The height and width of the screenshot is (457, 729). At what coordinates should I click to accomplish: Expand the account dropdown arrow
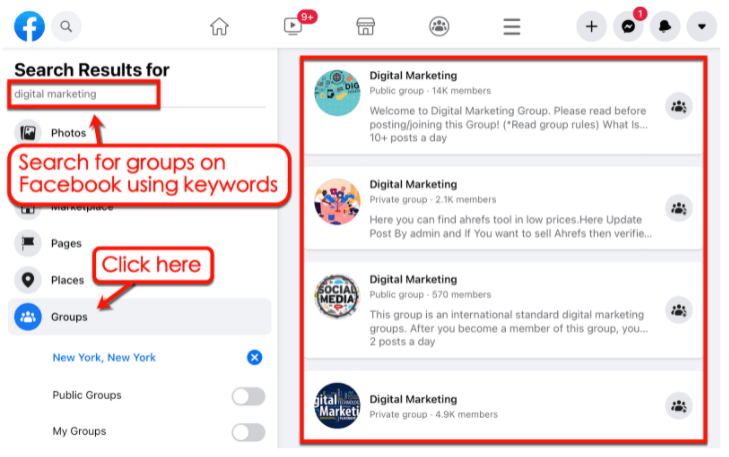pyautogui.click(x=702, y=26)
